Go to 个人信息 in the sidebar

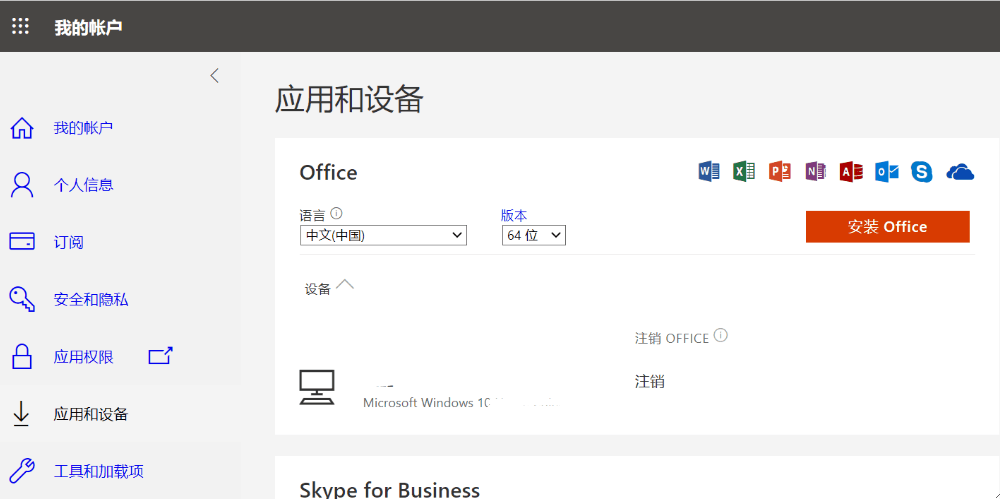point(83,185)
